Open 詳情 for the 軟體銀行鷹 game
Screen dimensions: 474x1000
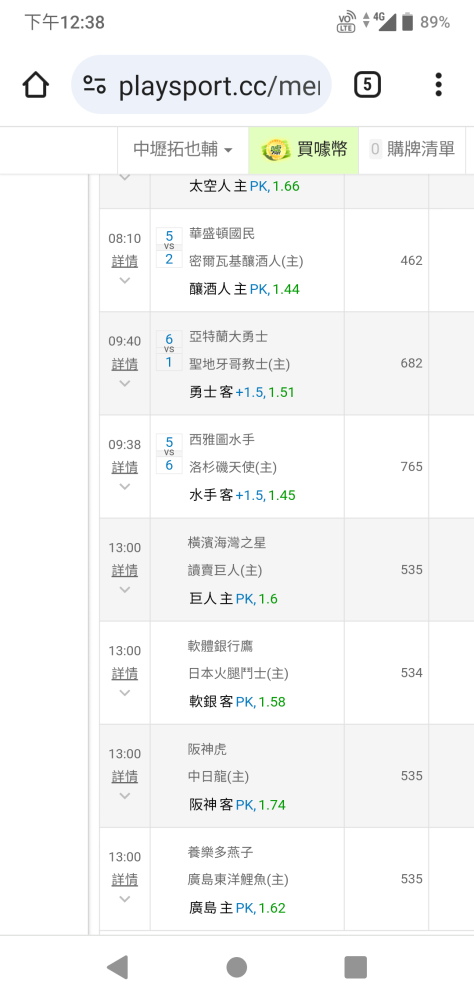point(125,673)
